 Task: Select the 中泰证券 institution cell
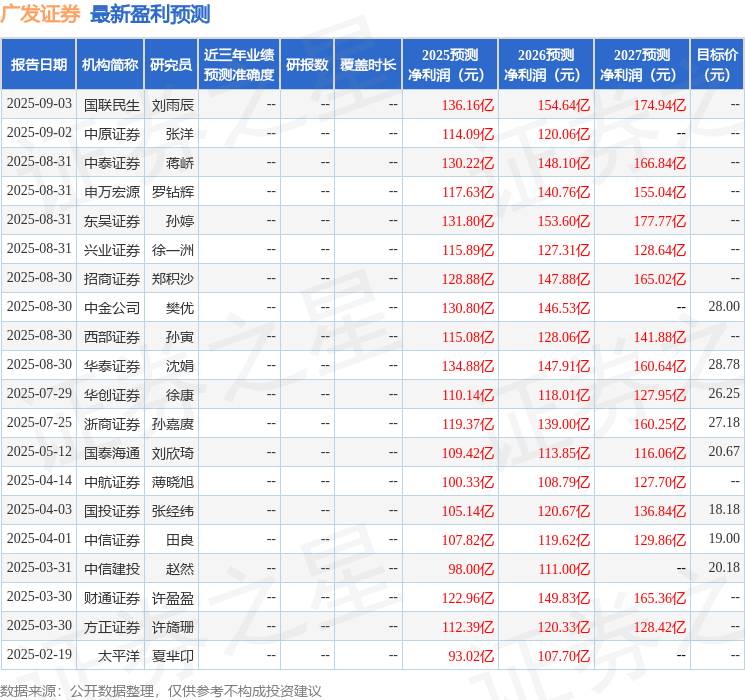click(112, 163)
